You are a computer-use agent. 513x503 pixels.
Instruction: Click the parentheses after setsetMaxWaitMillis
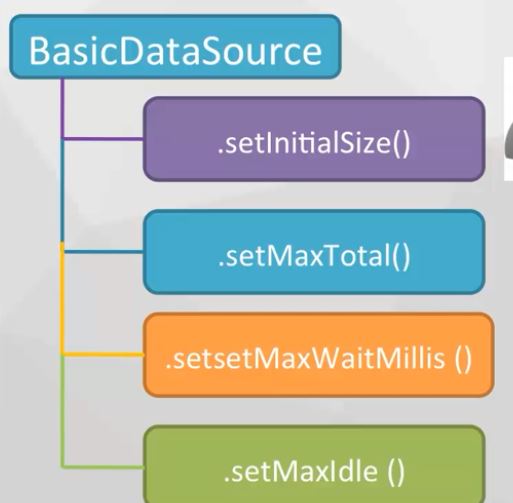click(x=463, y=359)
